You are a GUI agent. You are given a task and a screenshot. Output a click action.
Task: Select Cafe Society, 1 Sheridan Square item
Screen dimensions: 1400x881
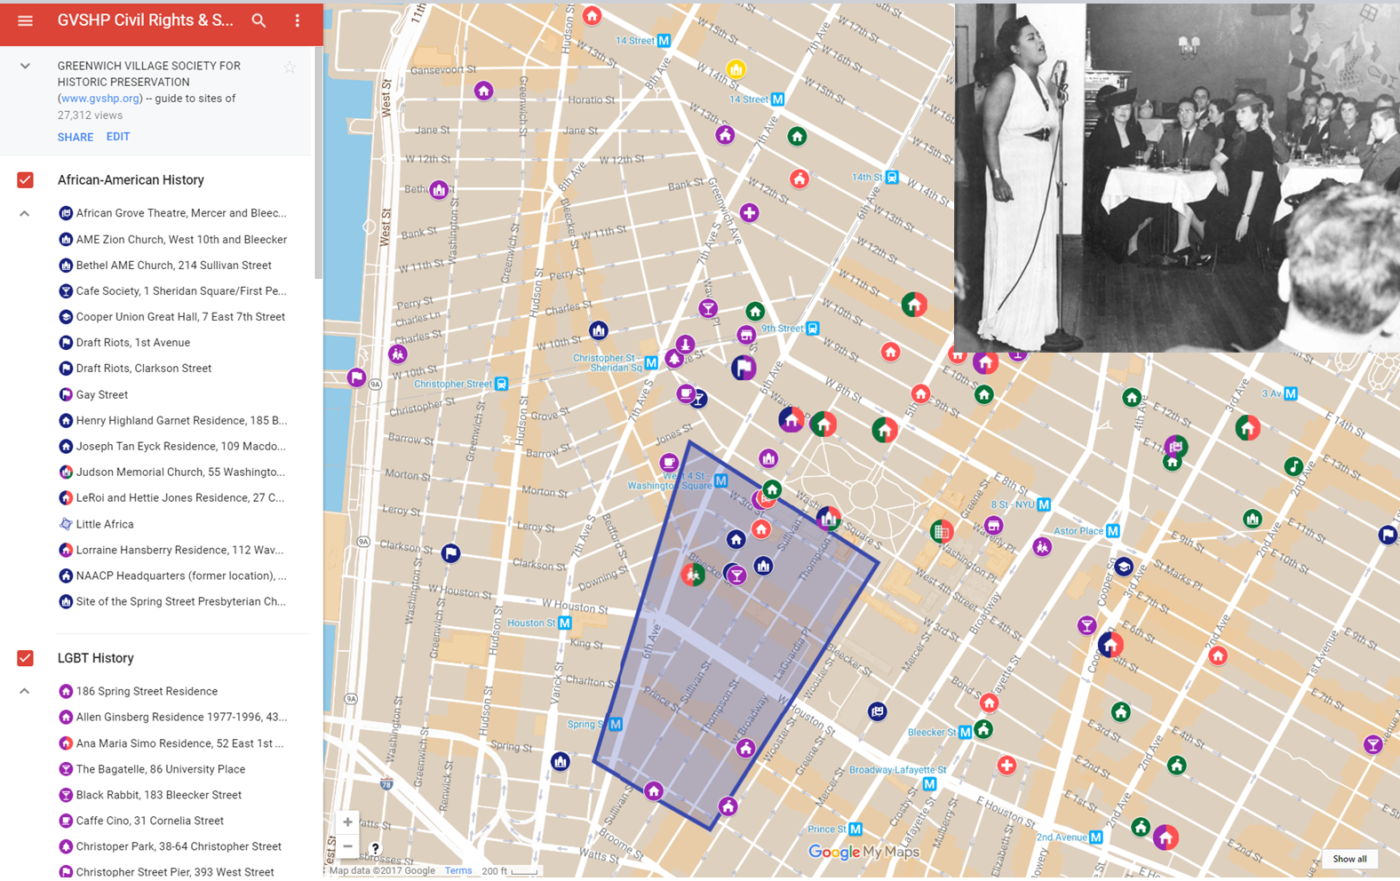(x=180, y=291)
